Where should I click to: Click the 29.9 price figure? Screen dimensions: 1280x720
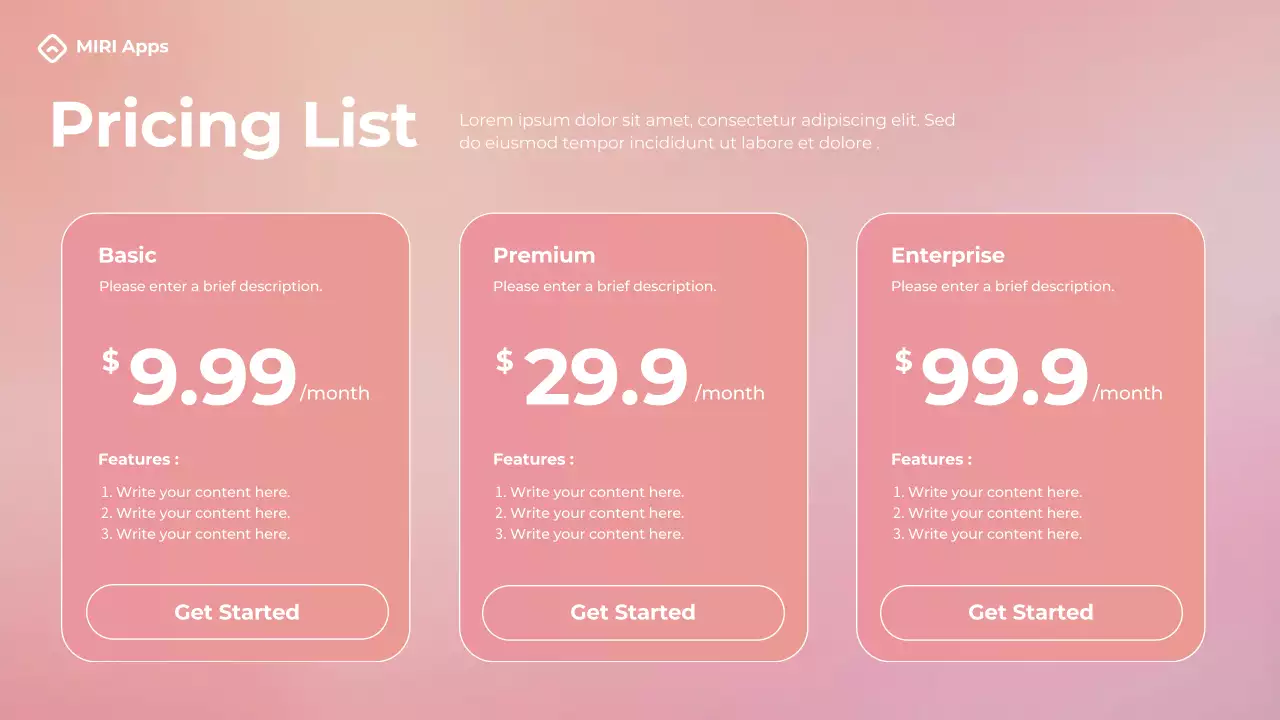606,377
